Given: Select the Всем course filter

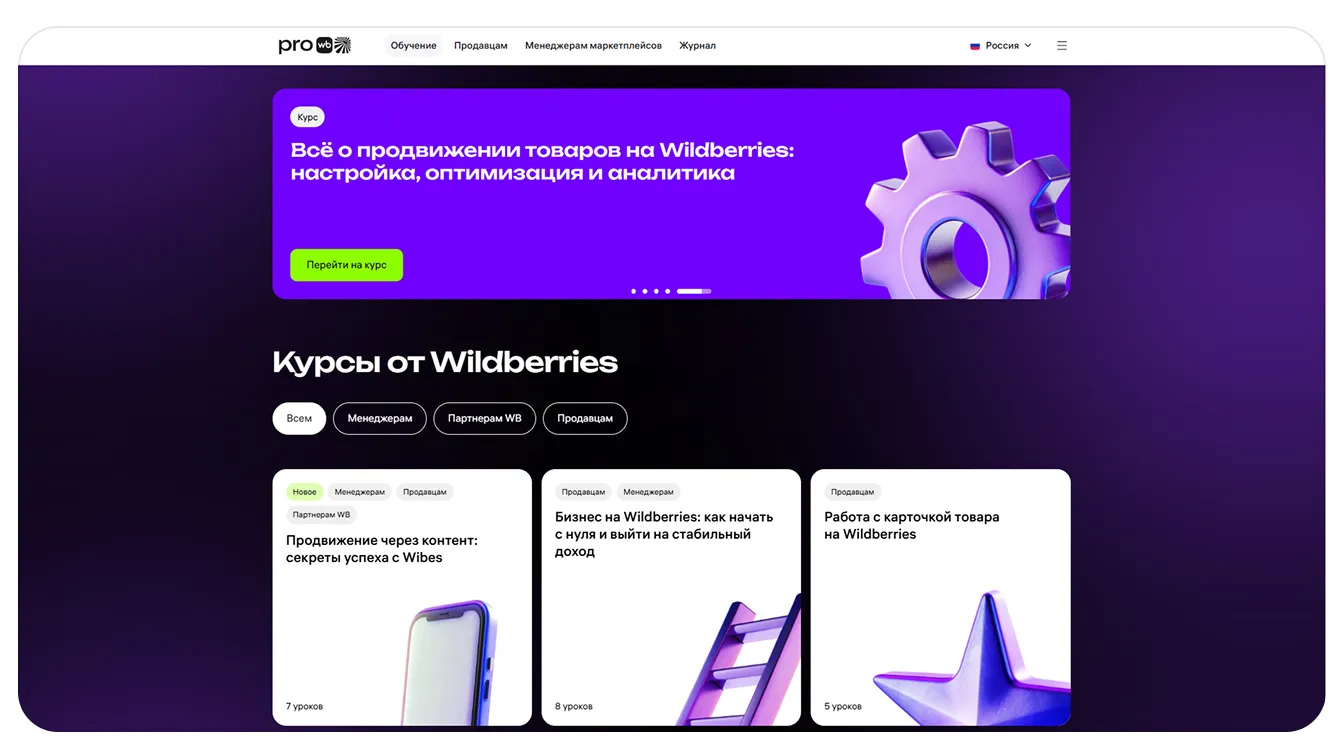Looking at the screenshot, I should (x=299, y=418).
